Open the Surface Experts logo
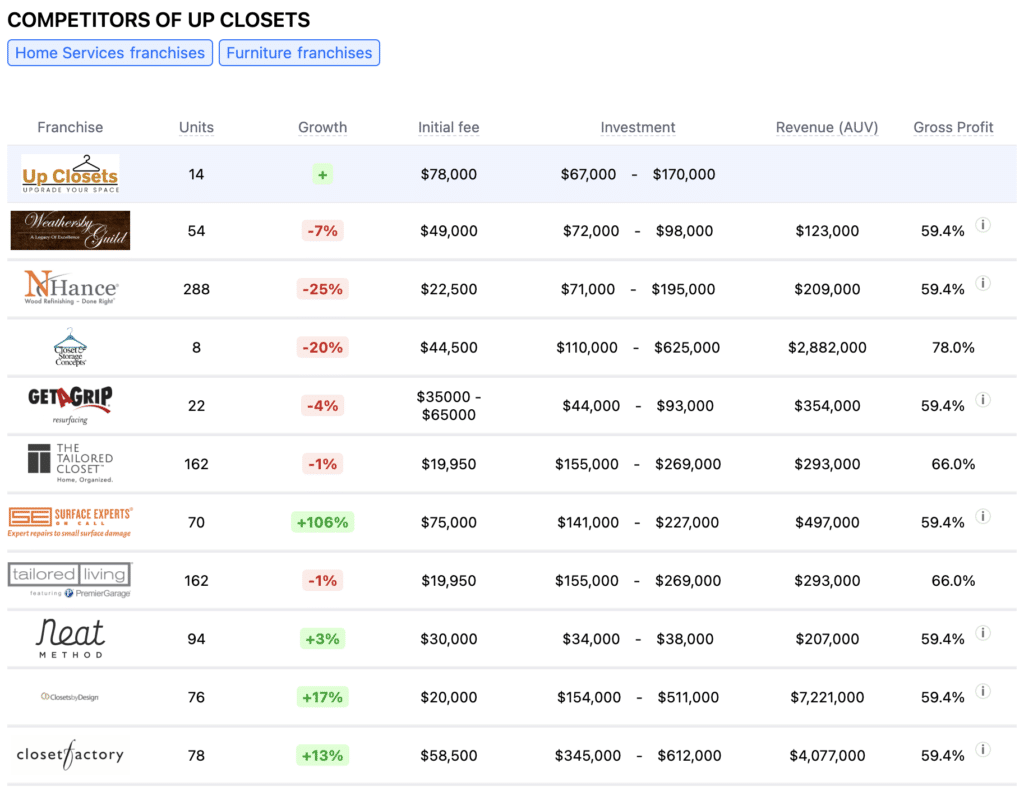 (x=70, y=522)
